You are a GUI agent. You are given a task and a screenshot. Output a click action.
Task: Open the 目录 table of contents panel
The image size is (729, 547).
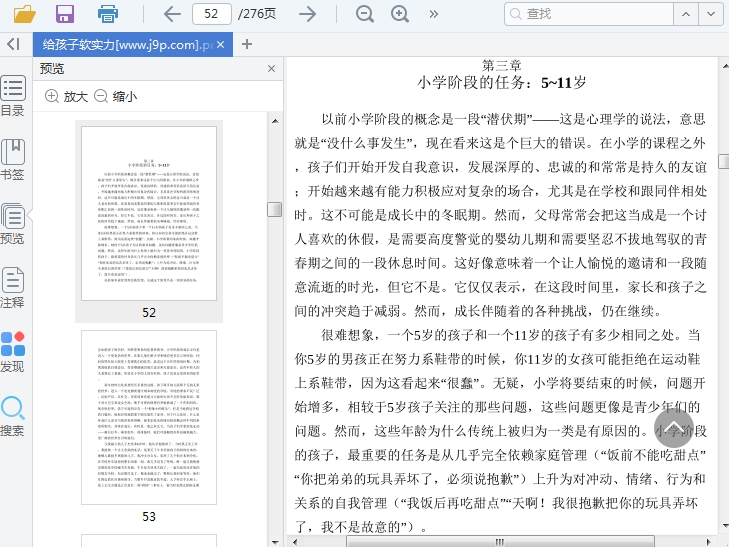click(13, 95)
